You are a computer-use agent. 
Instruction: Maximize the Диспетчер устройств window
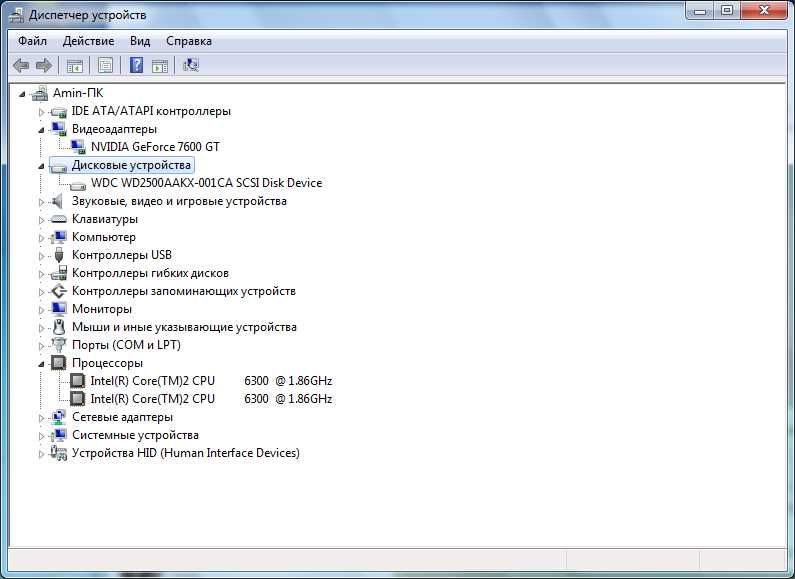(727, 11)
